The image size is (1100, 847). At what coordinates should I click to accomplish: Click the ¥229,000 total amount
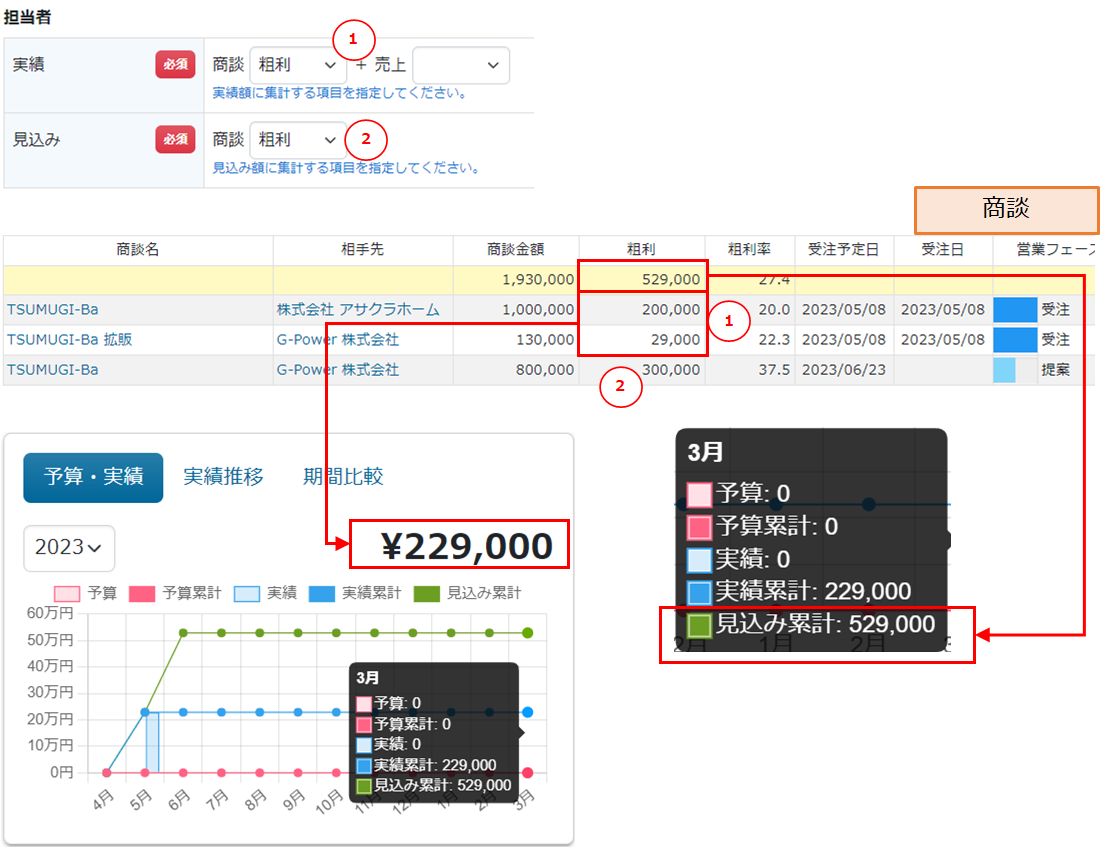click(x=467, y=547)
